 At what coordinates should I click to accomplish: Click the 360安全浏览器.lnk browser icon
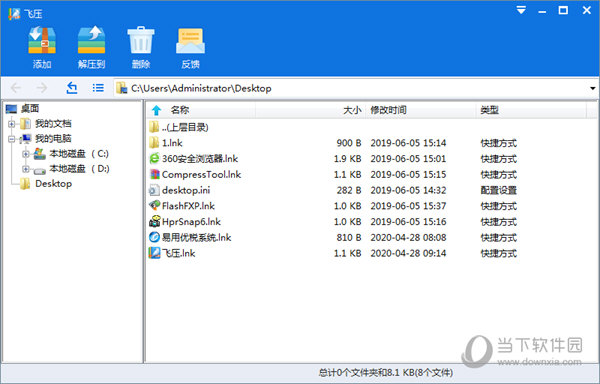coord(154,158)
